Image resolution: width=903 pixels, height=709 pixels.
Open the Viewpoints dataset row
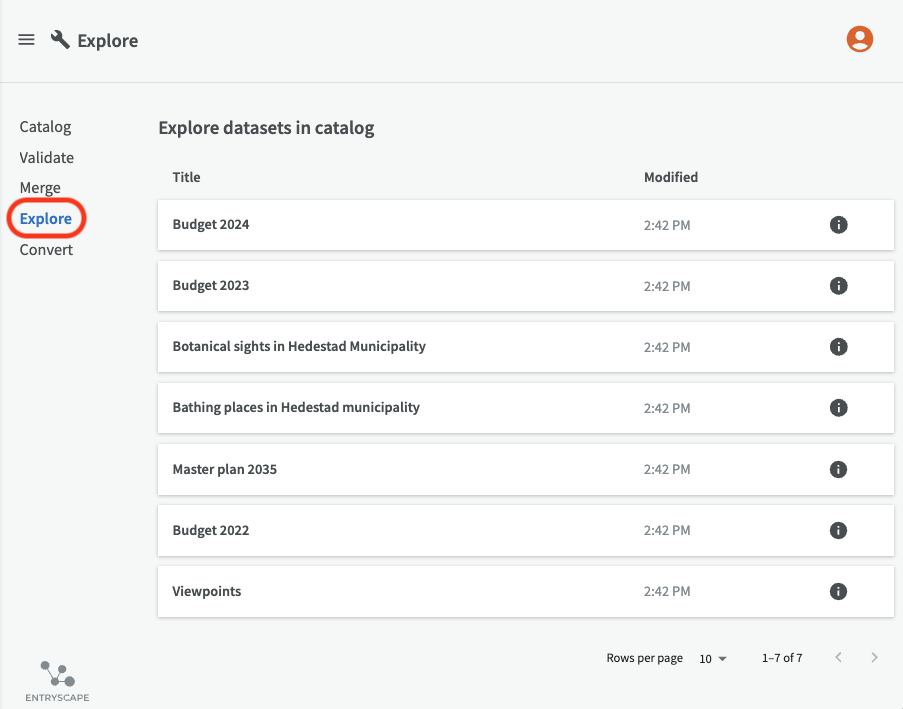(x=526, y=592)
